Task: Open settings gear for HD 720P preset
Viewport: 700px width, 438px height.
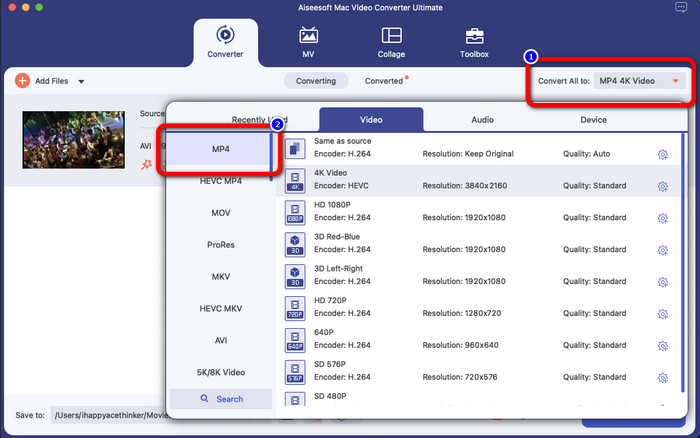Action: 662,314
